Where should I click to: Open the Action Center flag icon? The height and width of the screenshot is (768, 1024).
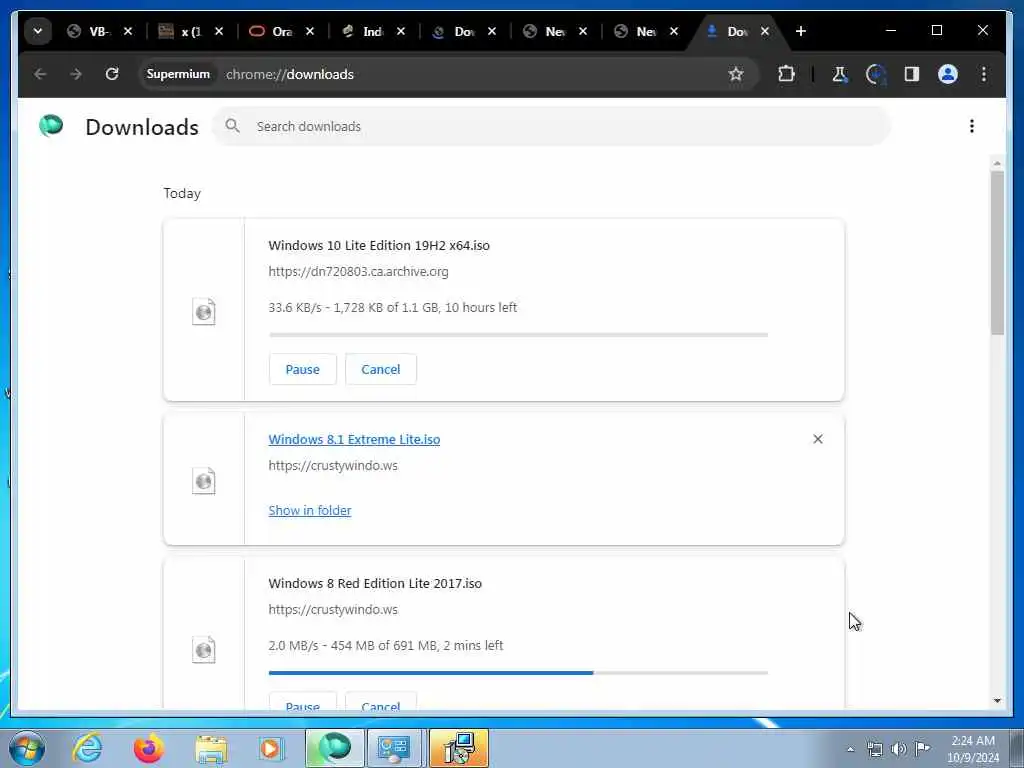click(922, 749)
